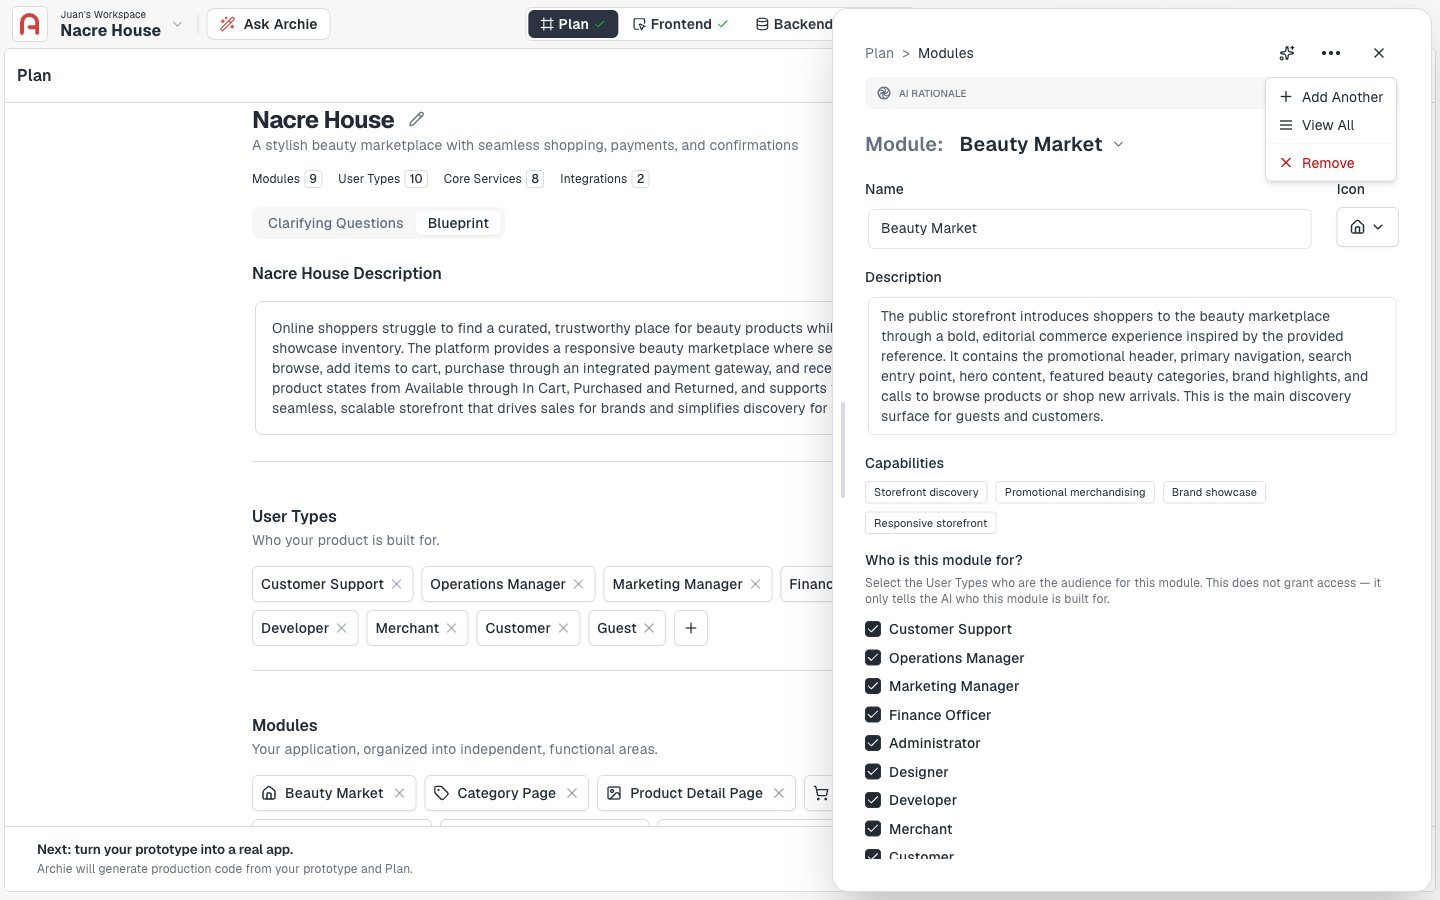Click the AI Rationale icon

click(x=884, y=93)
